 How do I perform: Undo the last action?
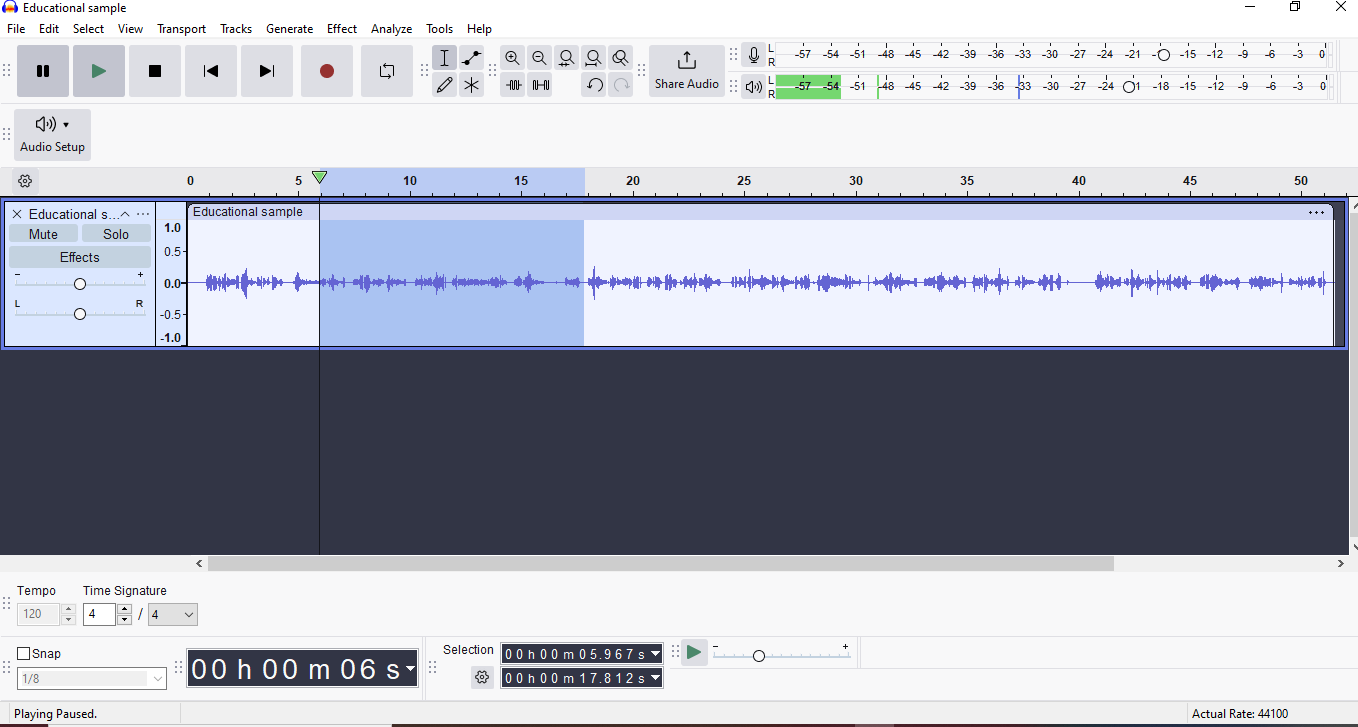[594, 85]
